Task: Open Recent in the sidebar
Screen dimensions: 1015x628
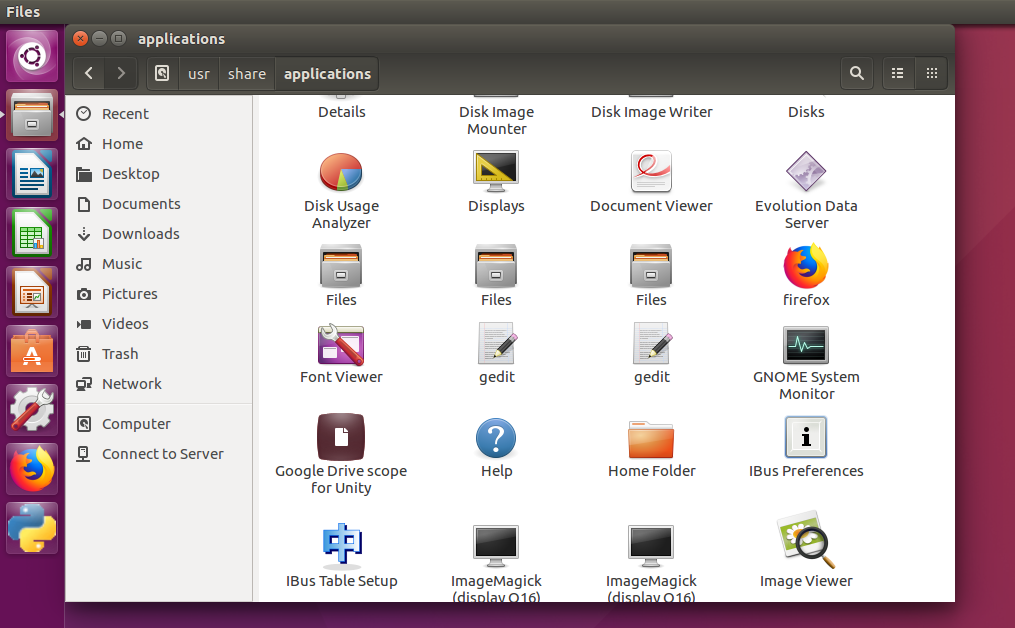Action: tap(159, 114)
